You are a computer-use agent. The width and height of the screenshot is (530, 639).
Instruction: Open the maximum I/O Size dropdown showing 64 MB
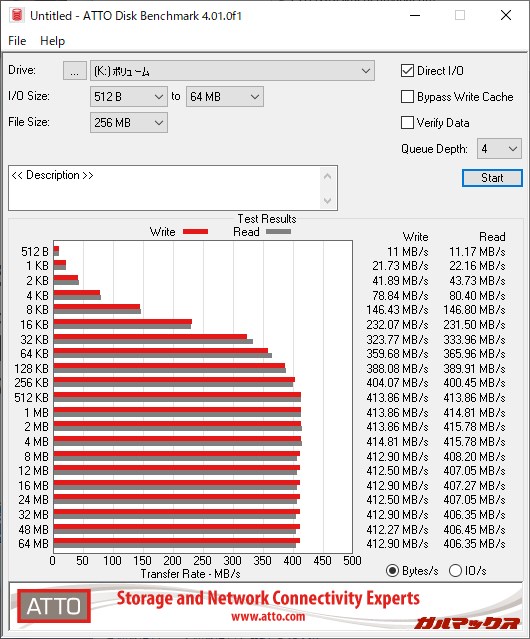[x=225, y=97]
